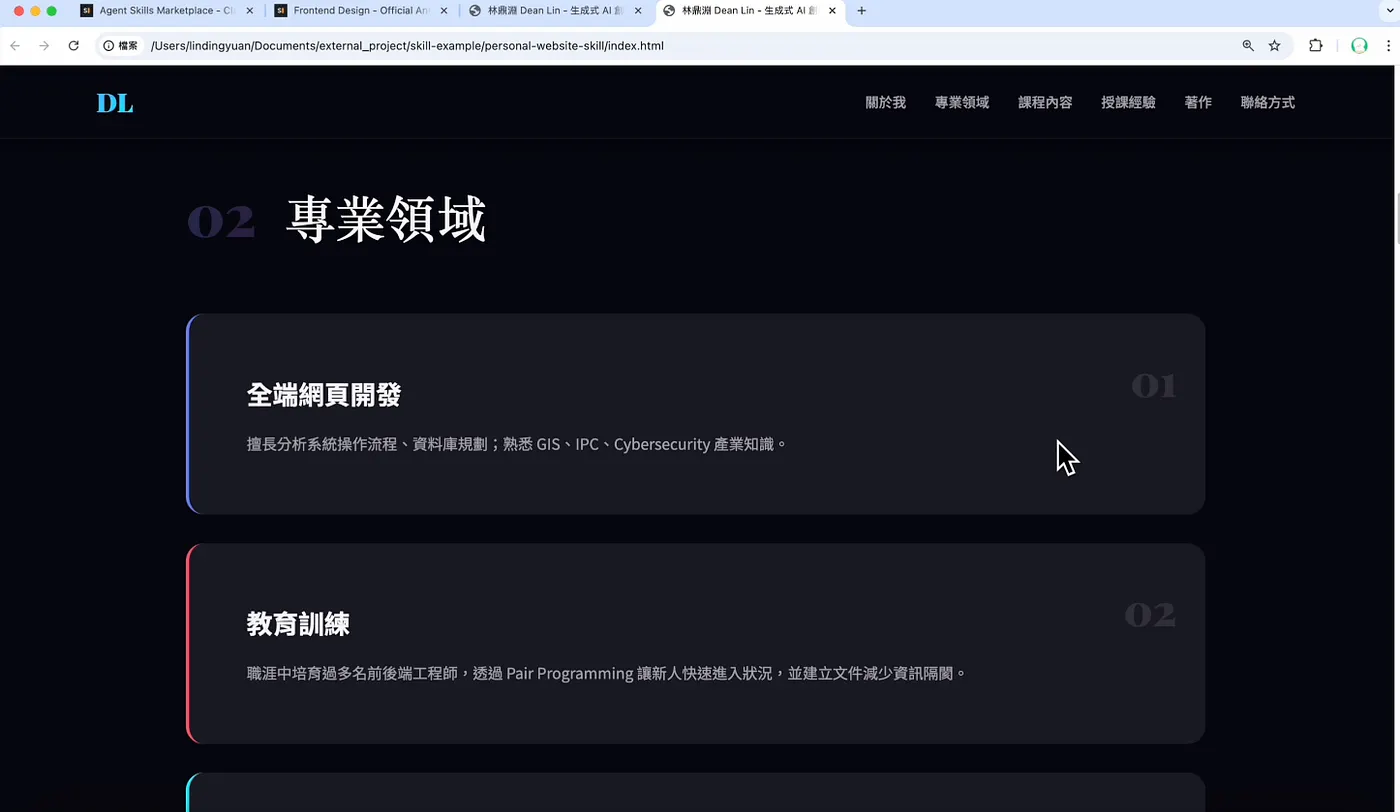This screenshot has height=812, width=1400.
Task: Click the 專業領域 section heading
Action: 386,219
